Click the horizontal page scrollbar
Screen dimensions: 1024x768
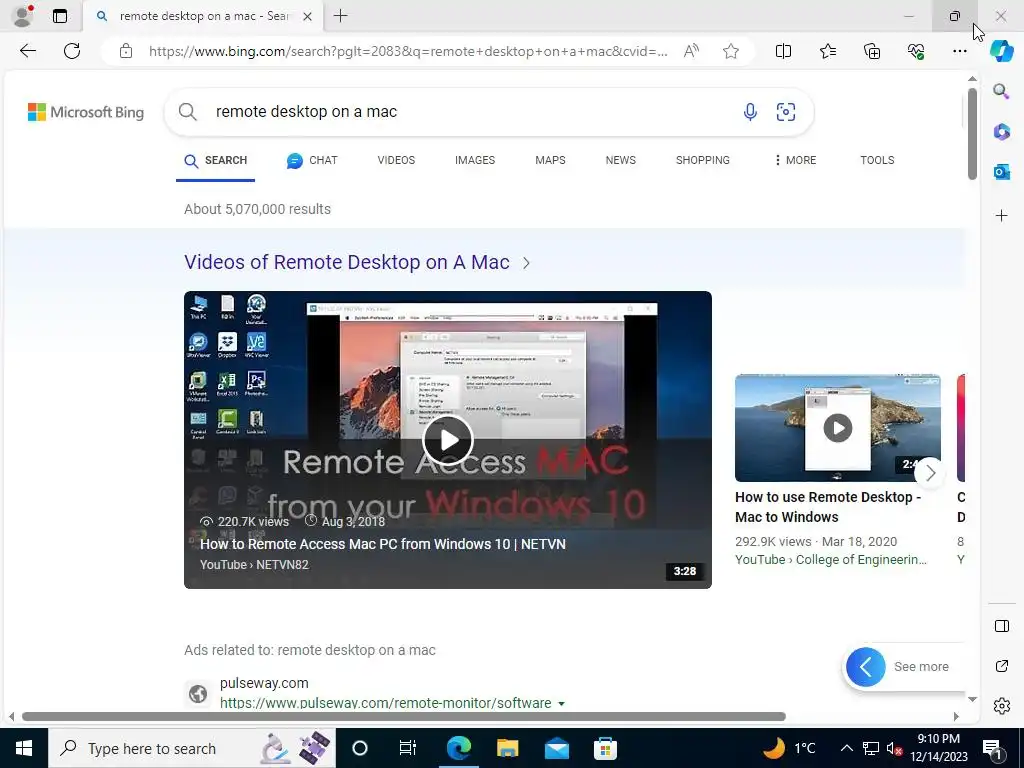[404, 716]
